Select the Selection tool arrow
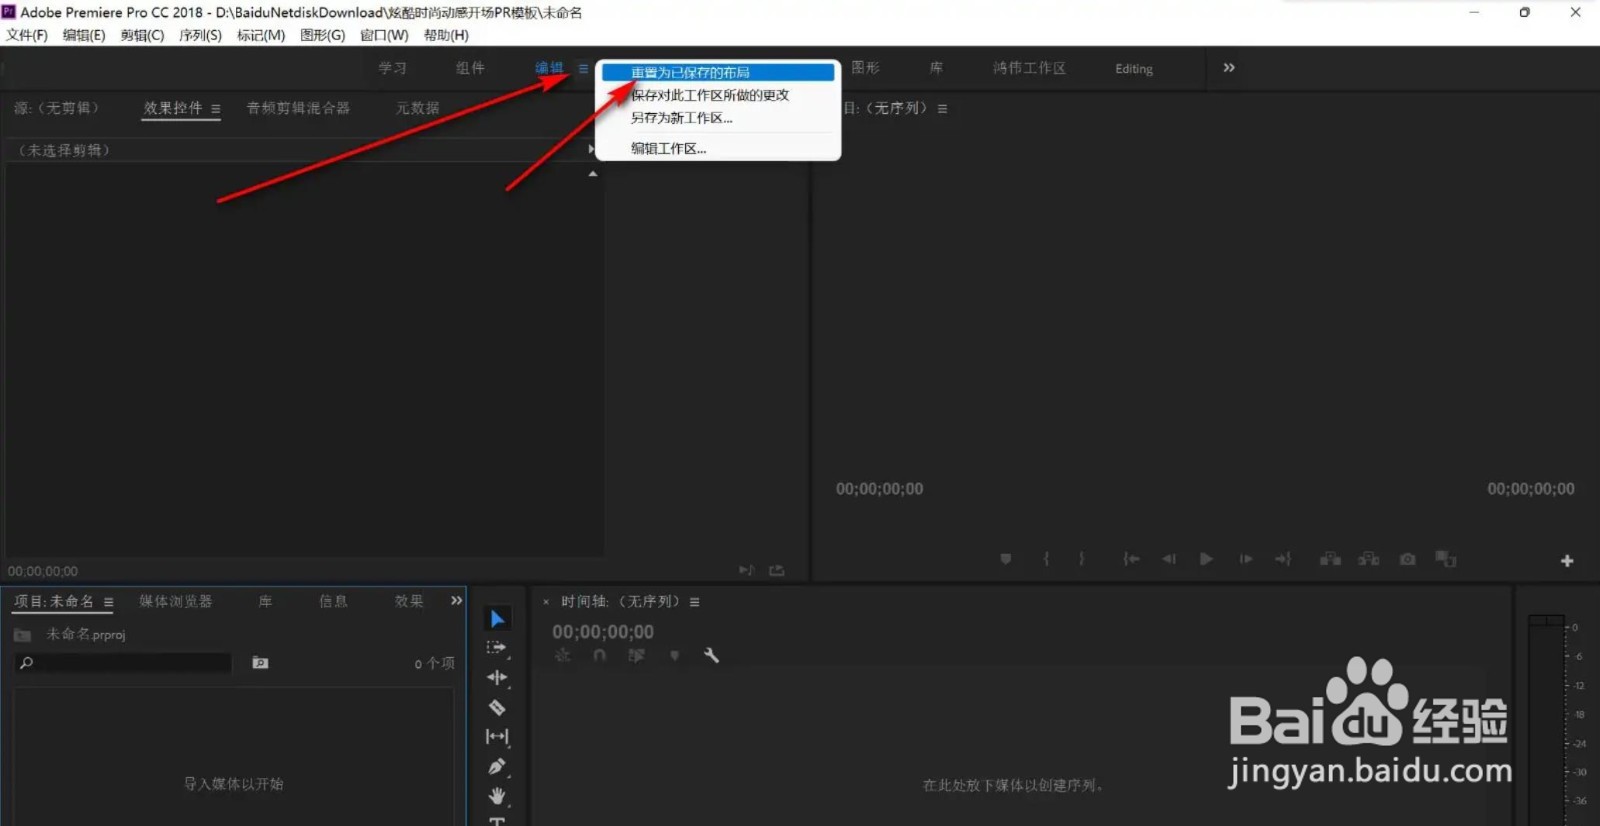 [497, 619]
